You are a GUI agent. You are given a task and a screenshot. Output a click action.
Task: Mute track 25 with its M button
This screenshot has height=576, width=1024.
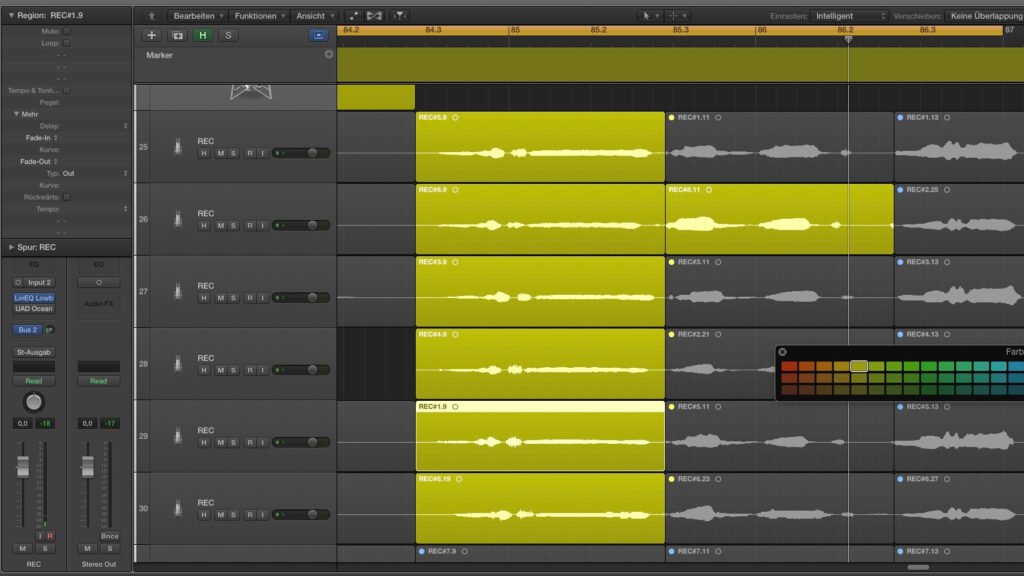(x=220, y=153)
